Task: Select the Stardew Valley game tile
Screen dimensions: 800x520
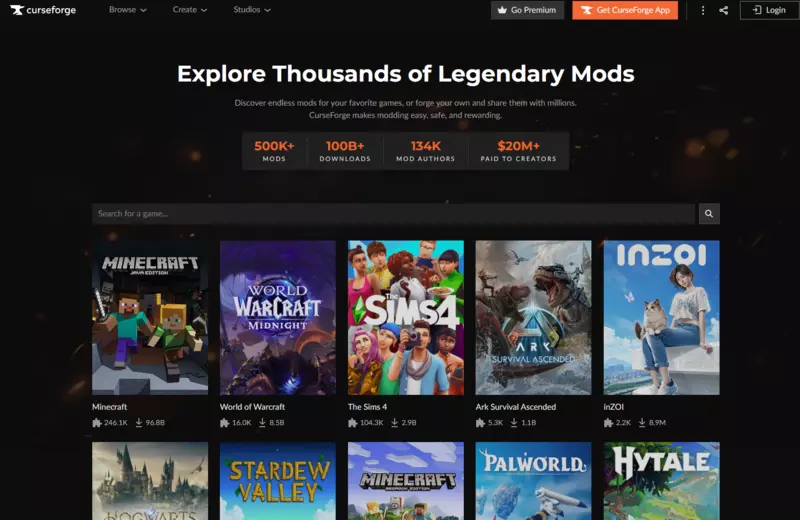Action: click(278, 481)
